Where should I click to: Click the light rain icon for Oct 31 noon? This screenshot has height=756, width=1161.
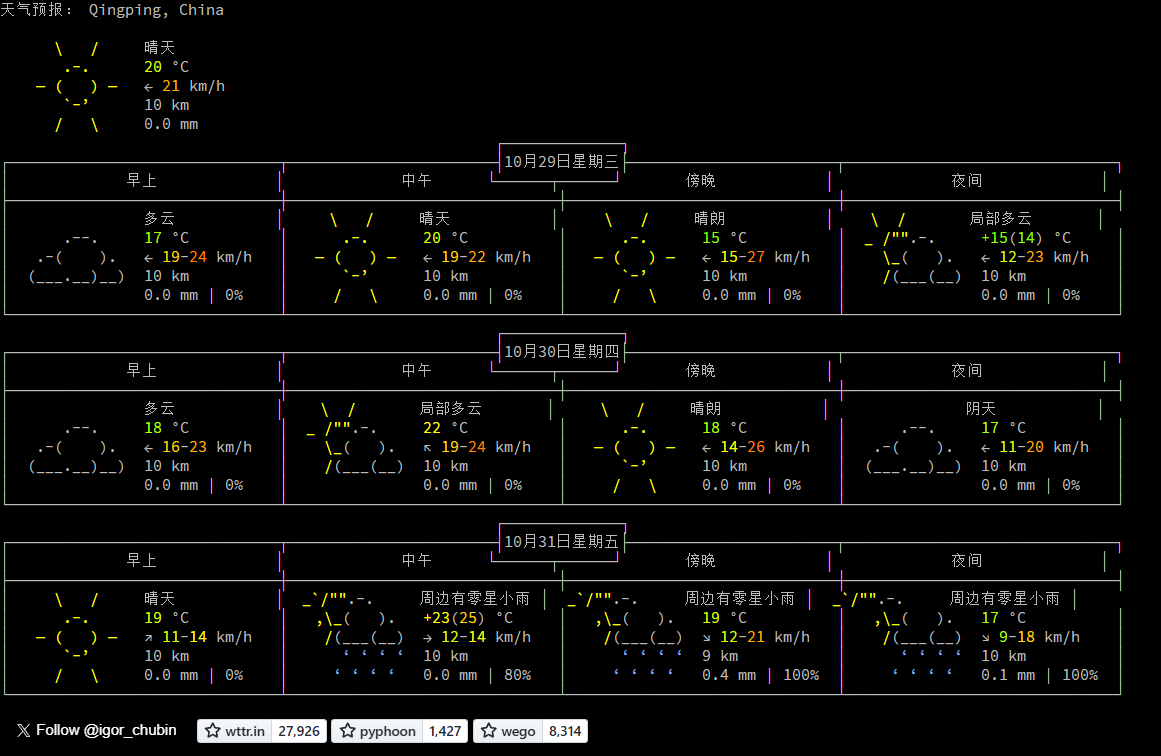tap(355, 635)
